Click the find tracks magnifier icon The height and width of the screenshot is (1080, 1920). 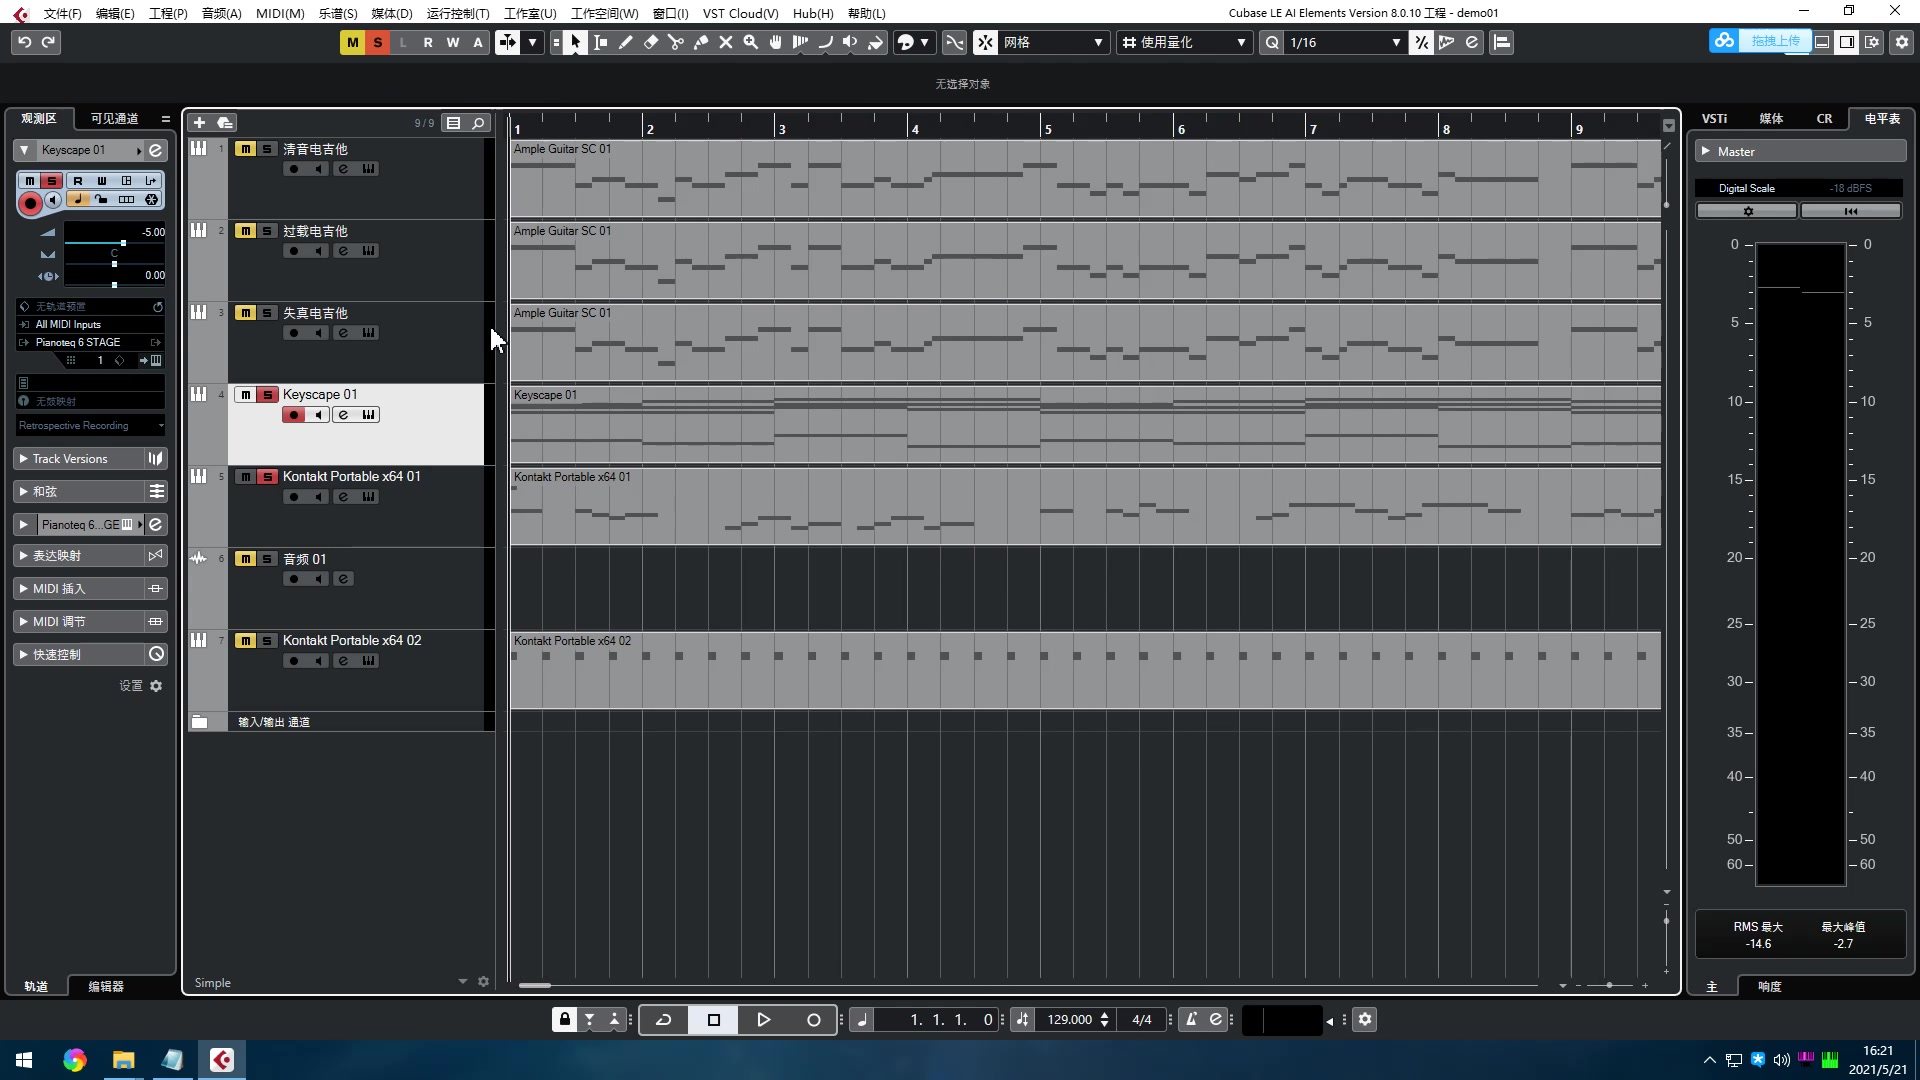478,122
